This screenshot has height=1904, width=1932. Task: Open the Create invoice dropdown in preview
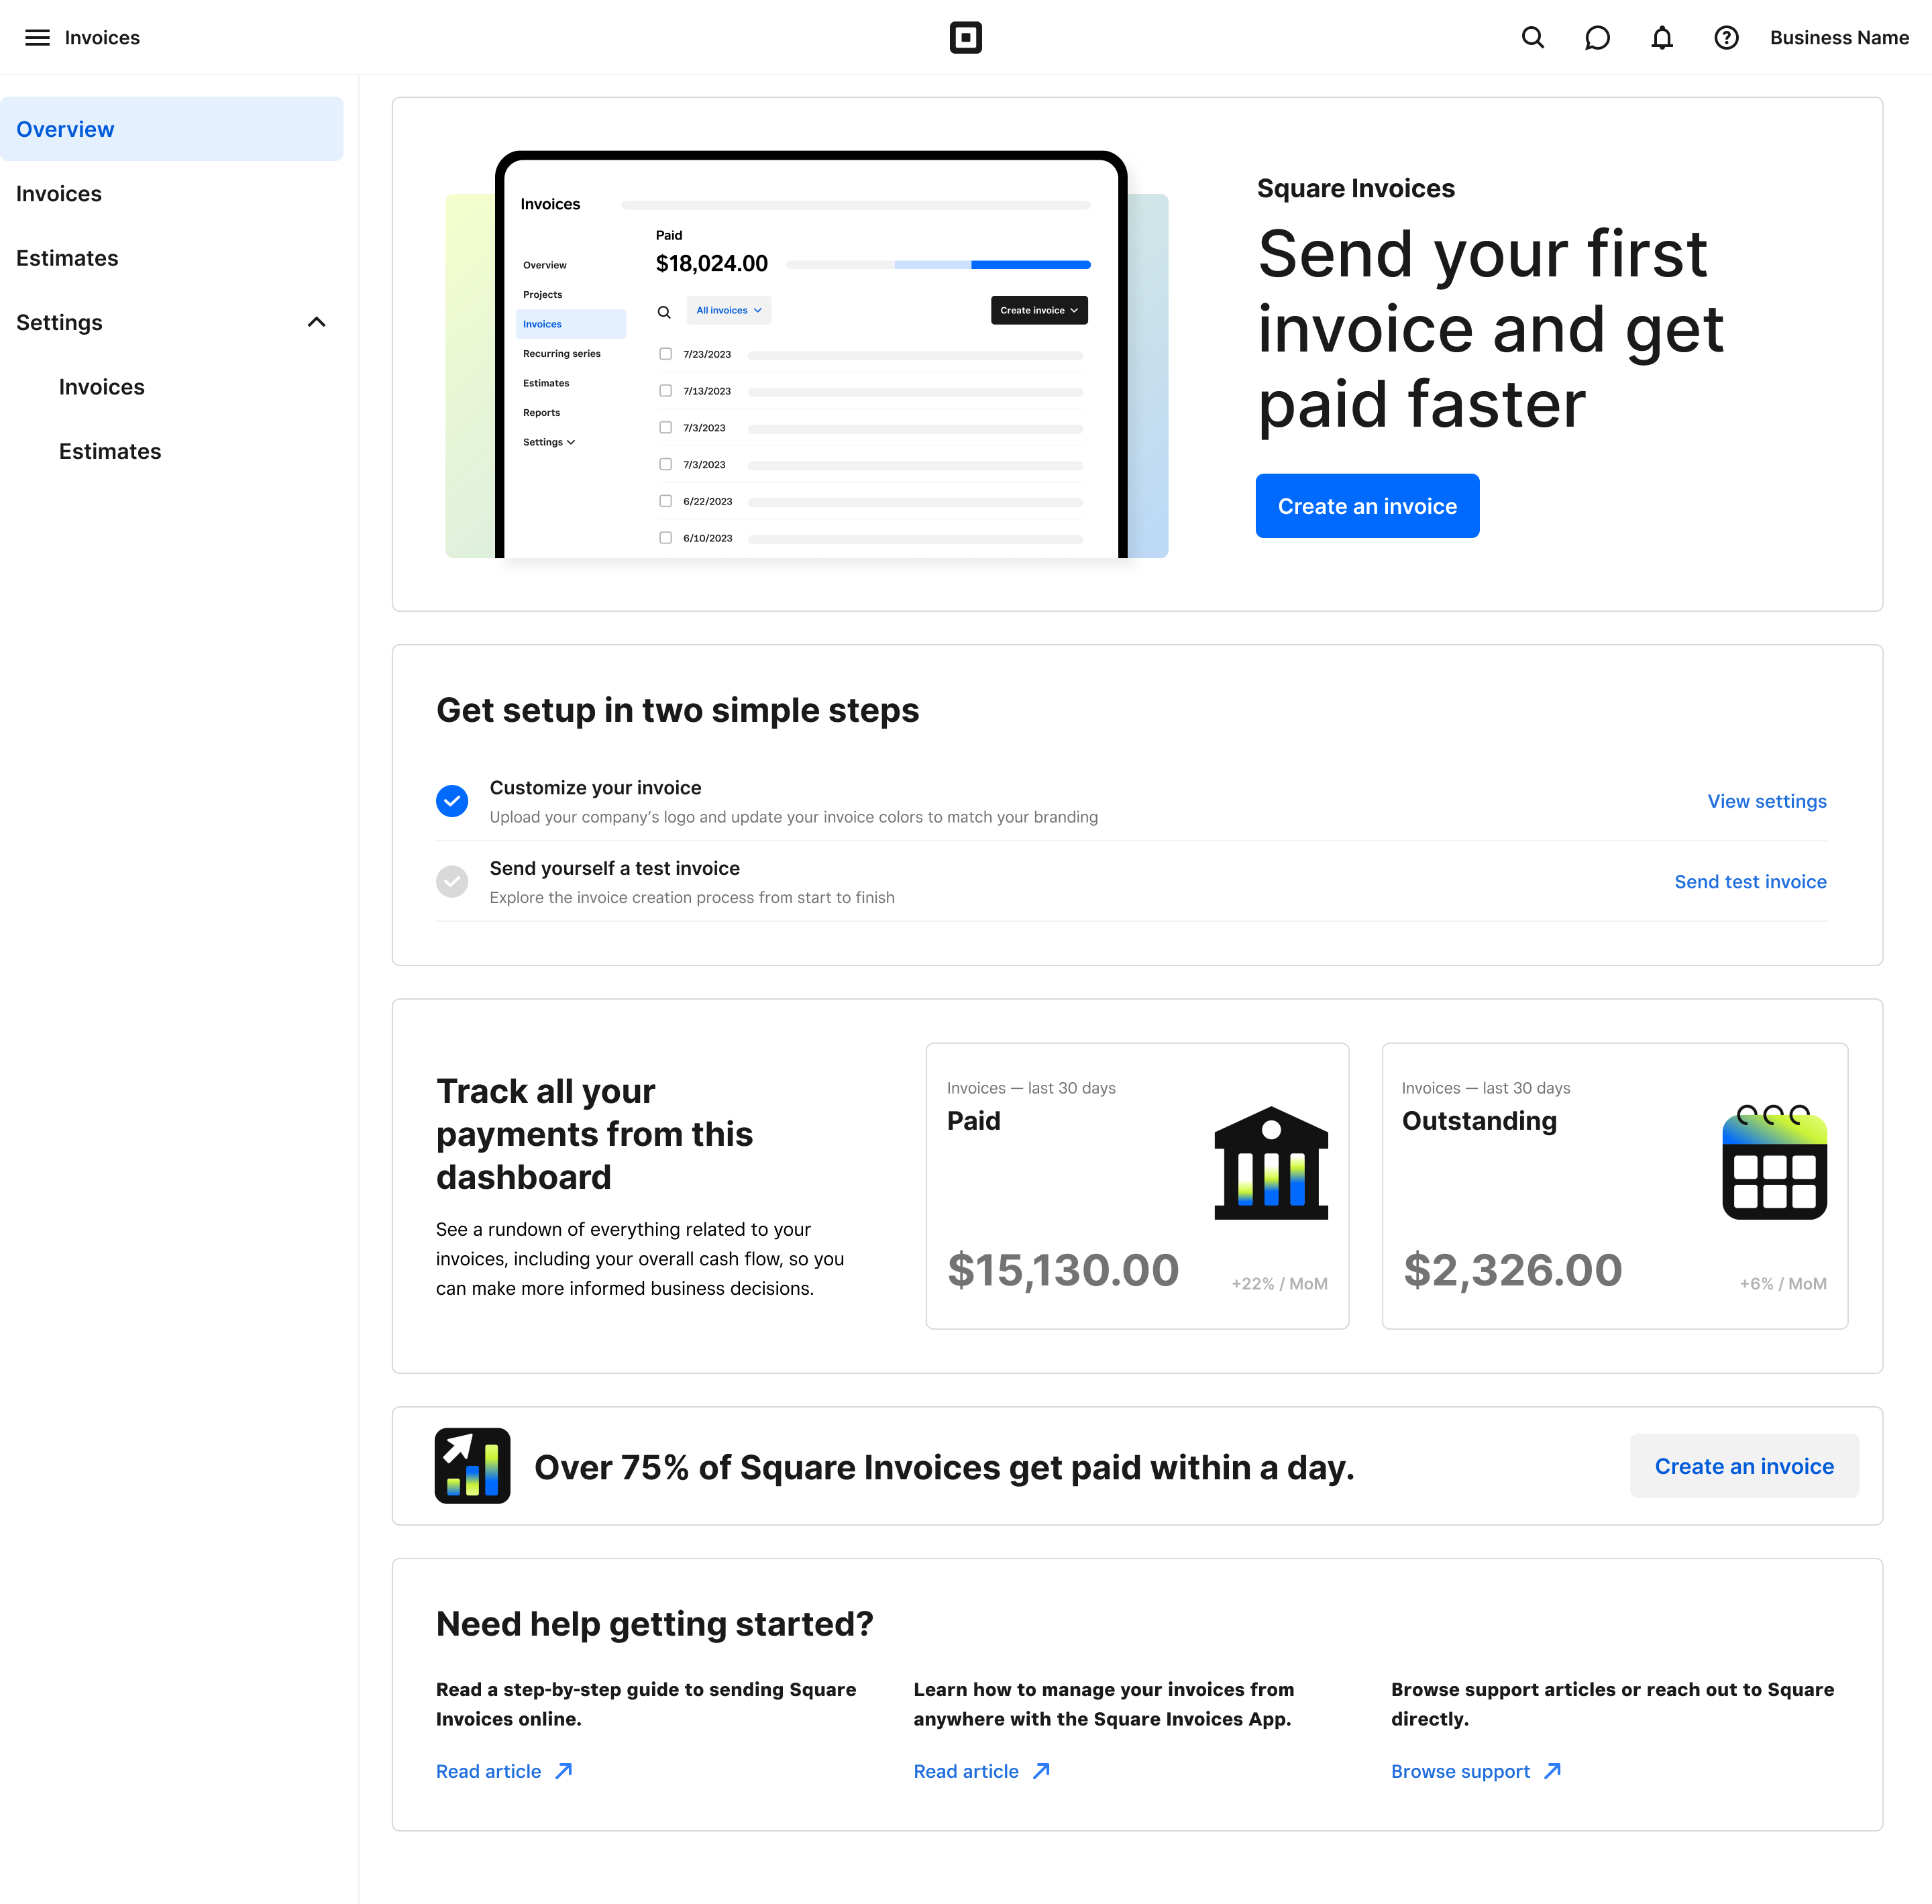coord(1038,310)
